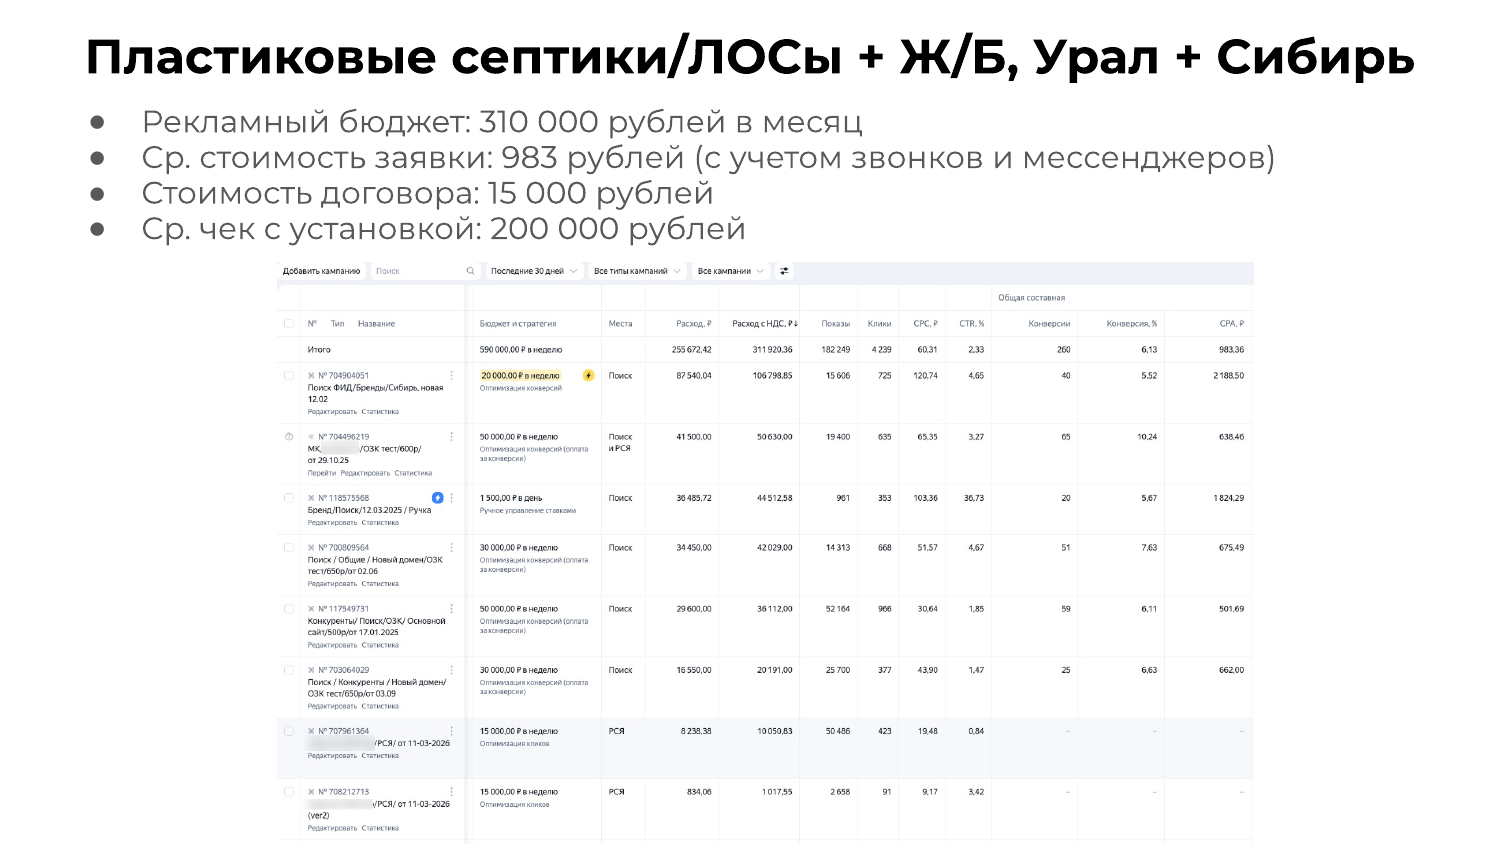Click the status icon before № 704904051
This screenshot has height=844, width=1500.
311,376
